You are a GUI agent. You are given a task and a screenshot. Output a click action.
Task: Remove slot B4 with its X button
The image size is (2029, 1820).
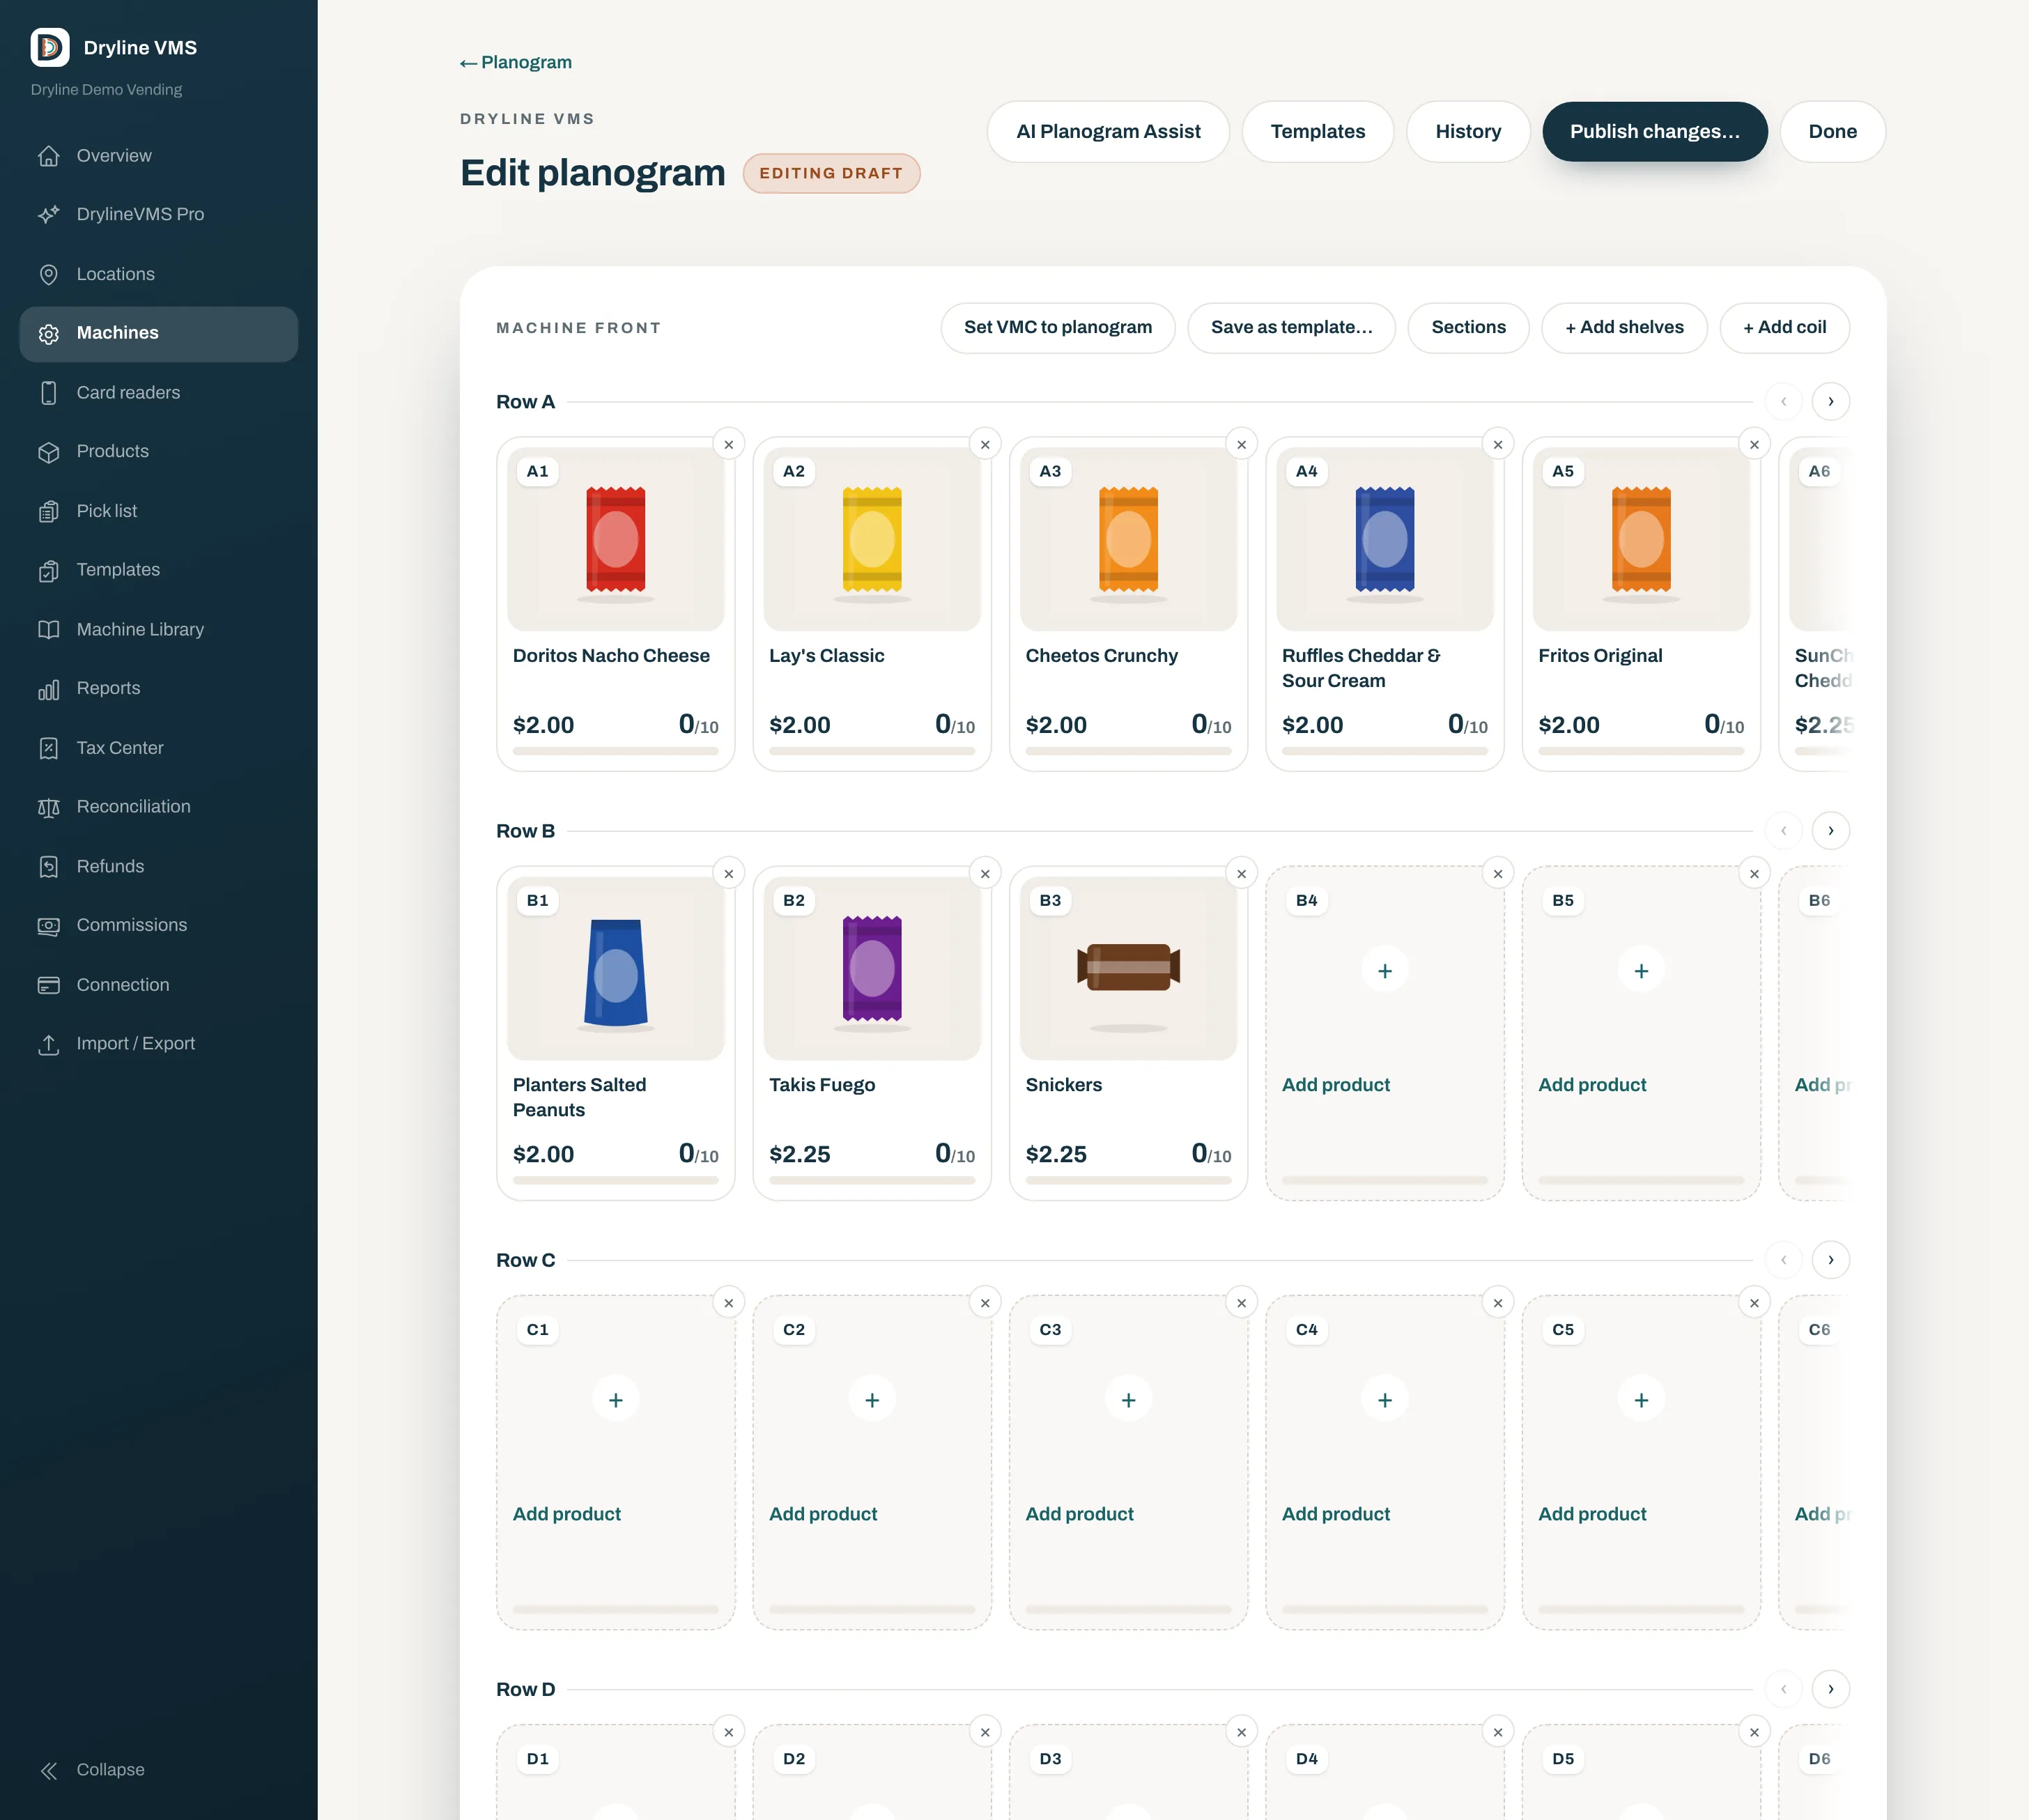(x=1497, y=873)
